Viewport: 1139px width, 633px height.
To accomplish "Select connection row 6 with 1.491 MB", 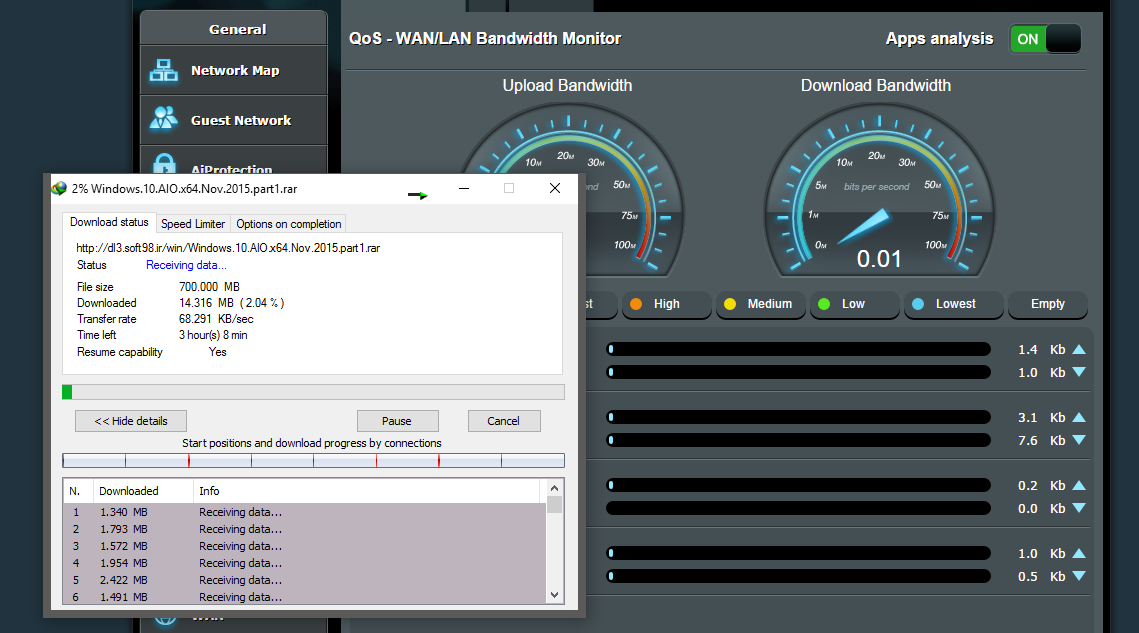I will [x=304, y=597].
